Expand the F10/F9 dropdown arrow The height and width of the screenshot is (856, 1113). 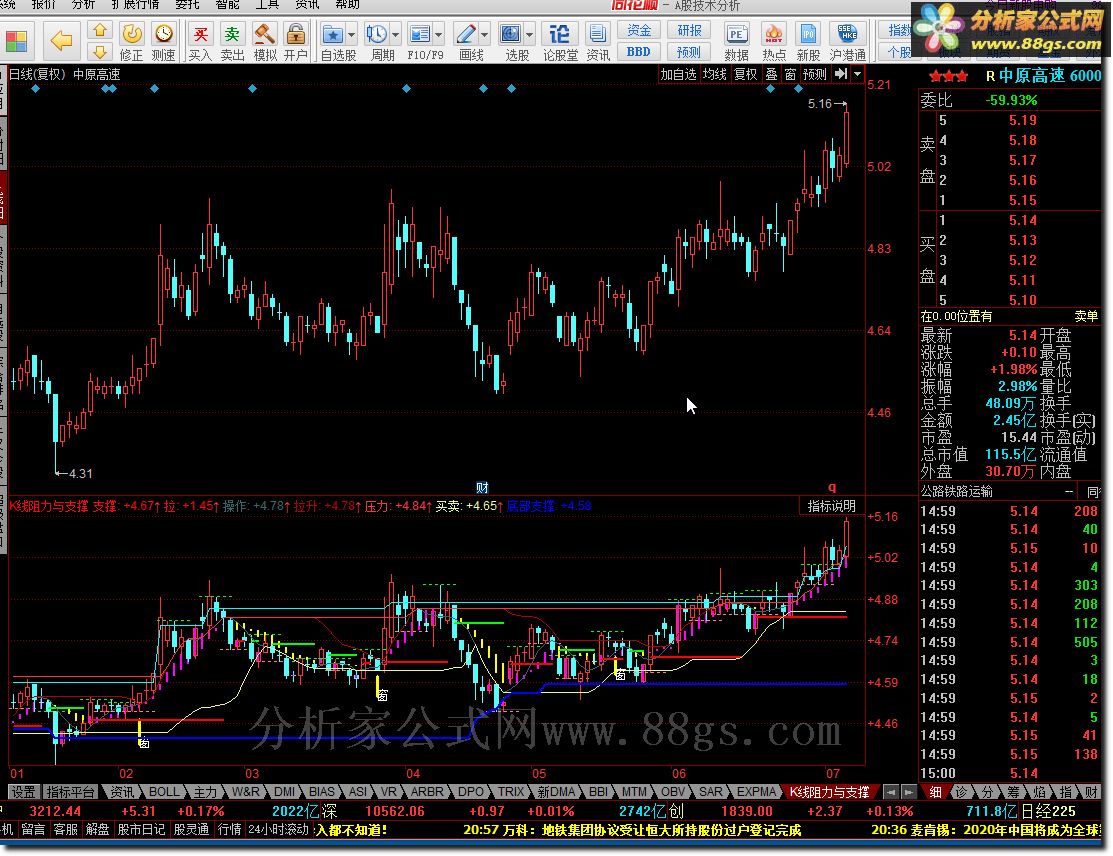point(439,34)
